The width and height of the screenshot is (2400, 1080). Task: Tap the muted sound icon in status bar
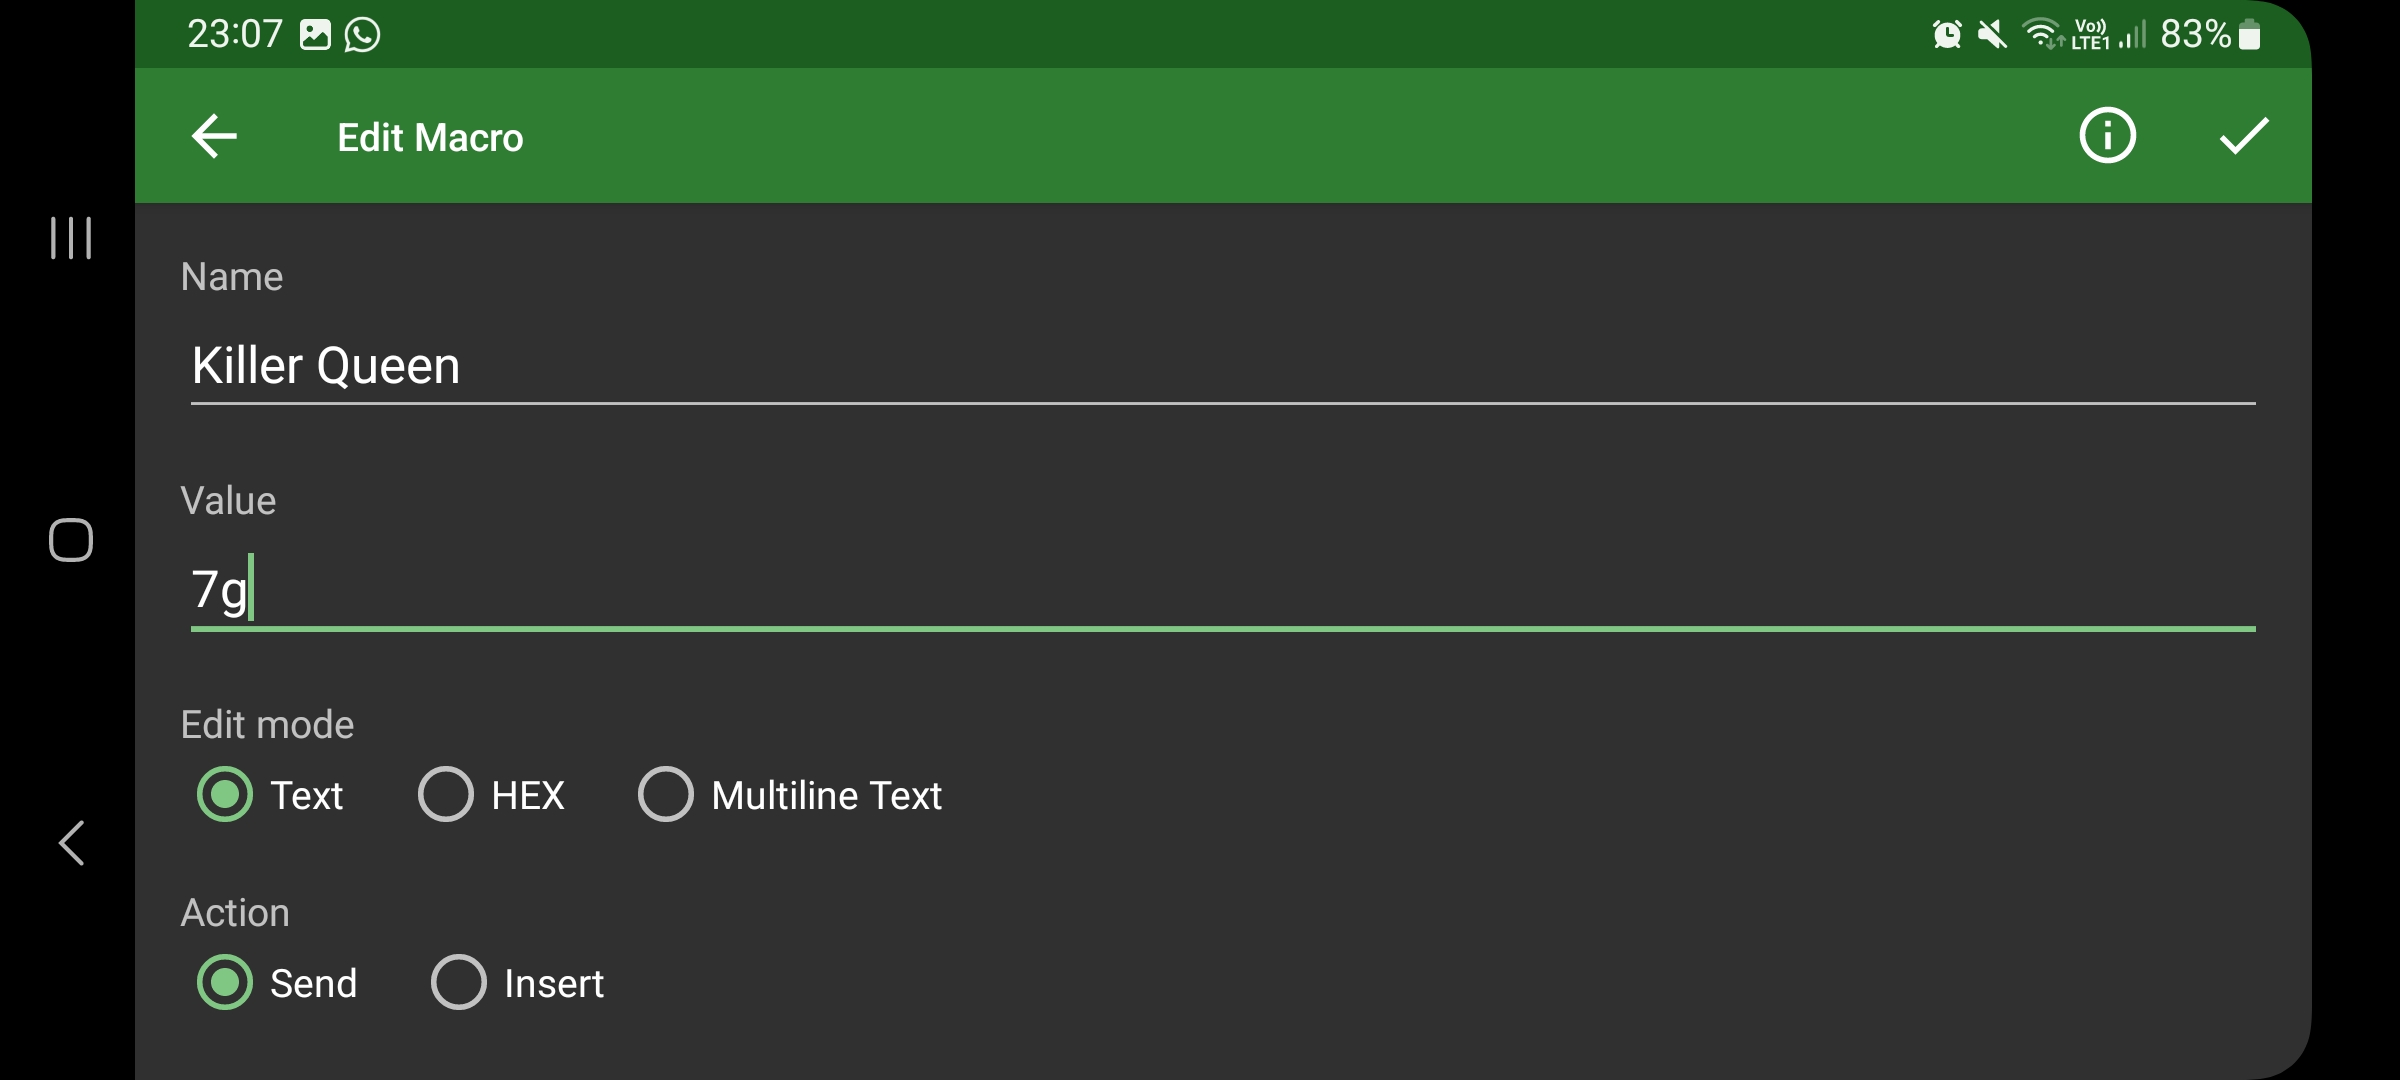[1991, 35]
